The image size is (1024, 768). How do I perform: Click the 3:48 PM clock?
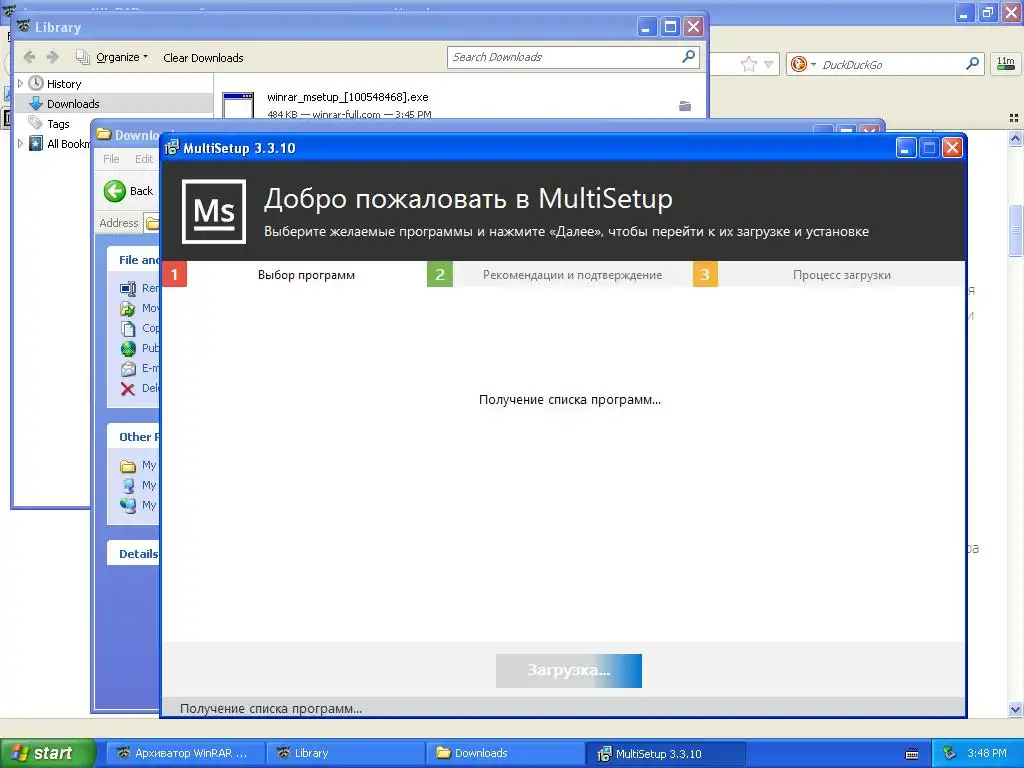(x=987, y=753)
